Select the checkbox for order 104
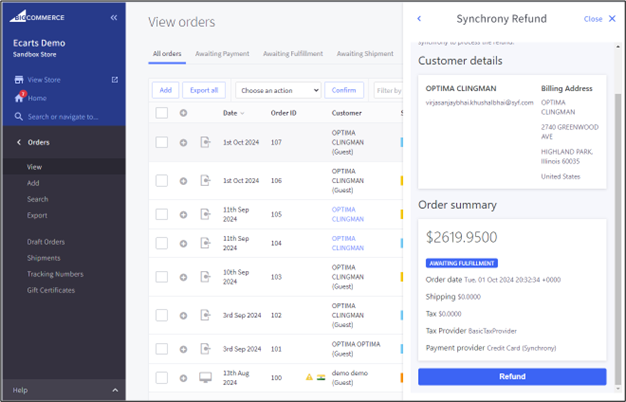Viewport: 626px width, 402px height. (x=162, y=243)
